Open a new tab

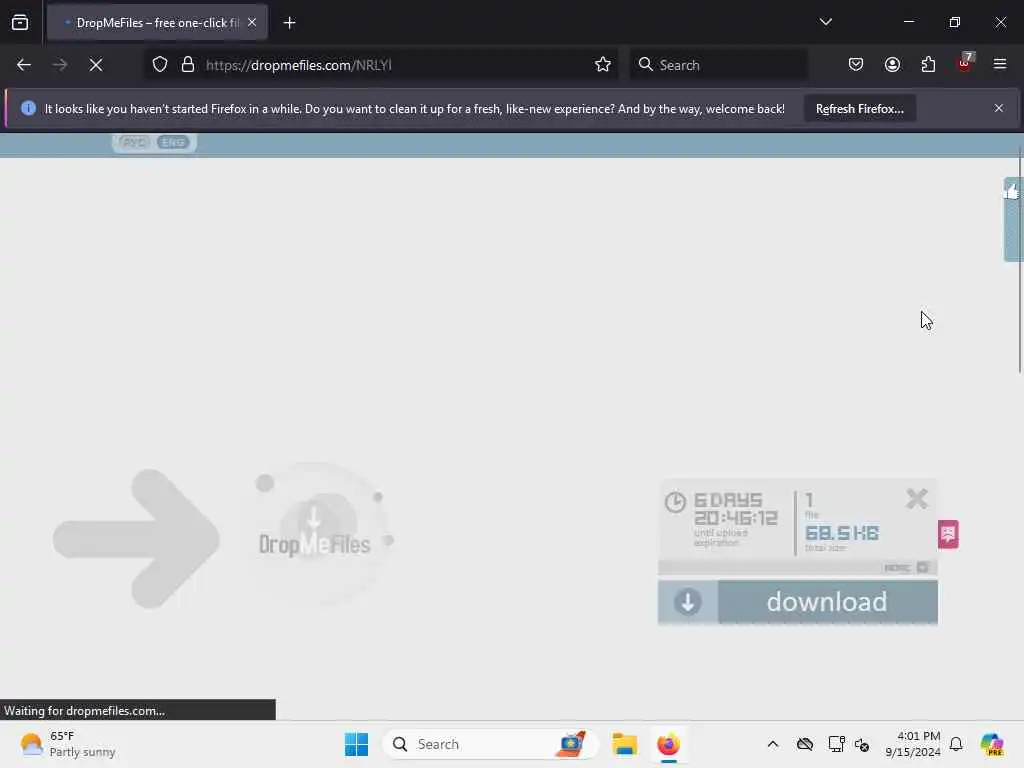click(x=289, y=23)
